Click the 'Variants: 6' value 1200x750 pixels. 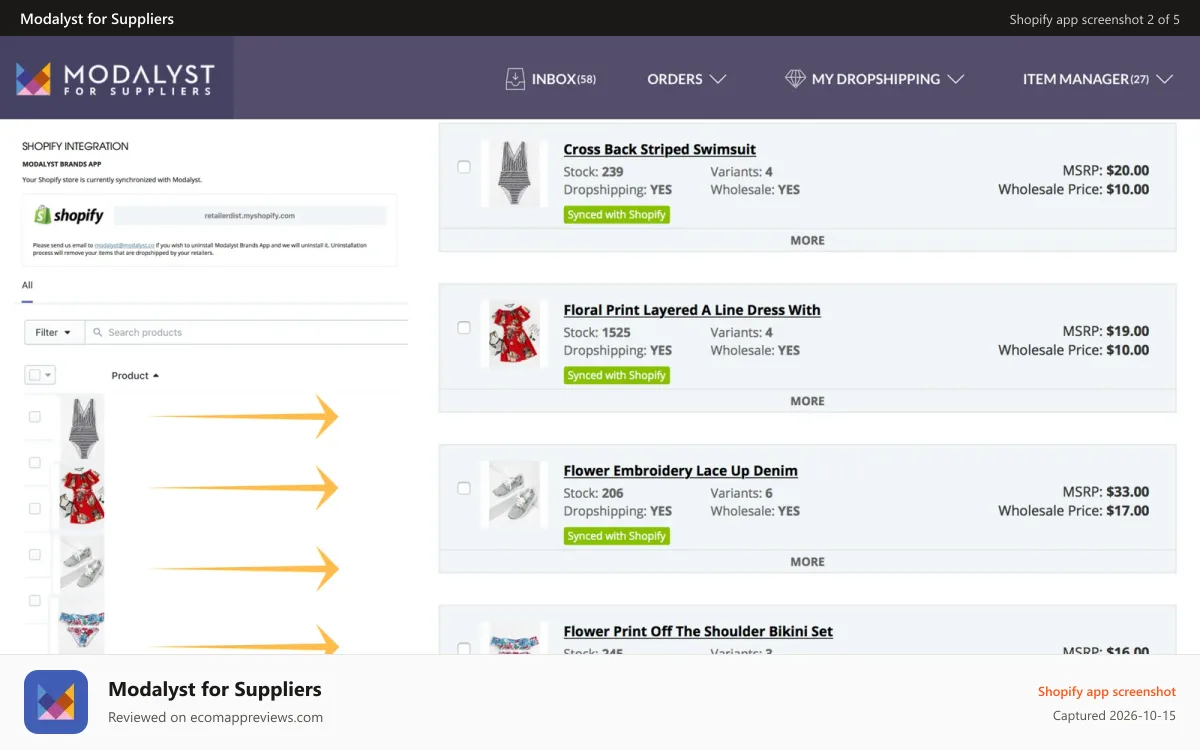coord(741,493)
